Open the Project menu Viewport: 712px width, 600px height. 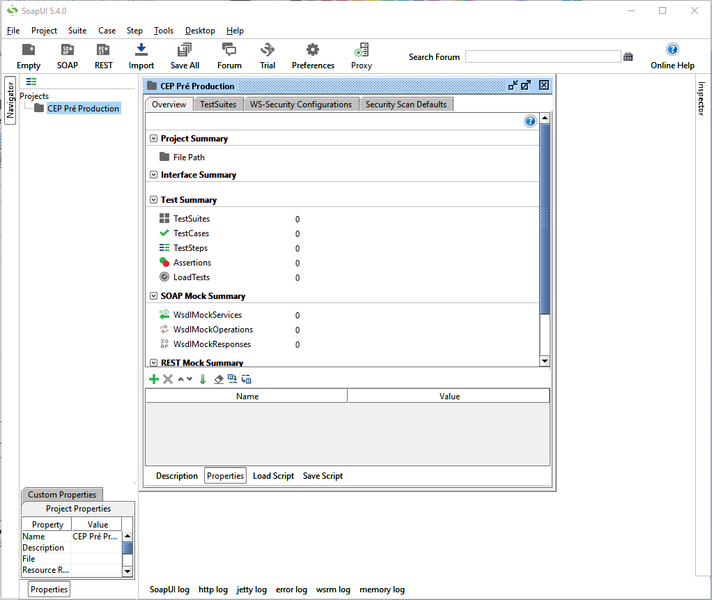(x=44, y=30)
